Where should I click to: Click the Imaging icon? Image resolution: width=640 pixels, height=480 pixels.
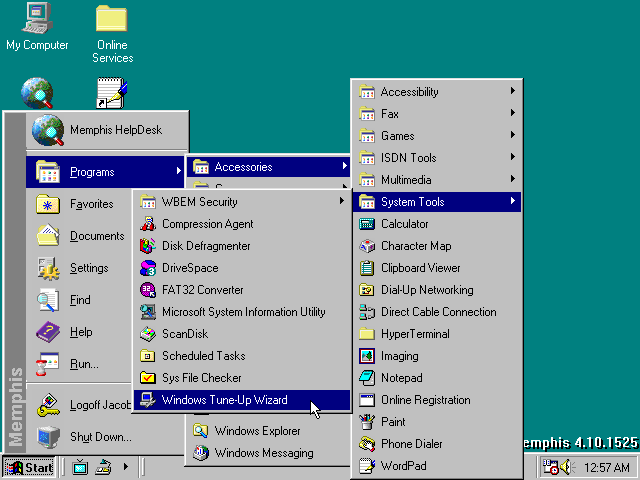click(x=367, y=356)
